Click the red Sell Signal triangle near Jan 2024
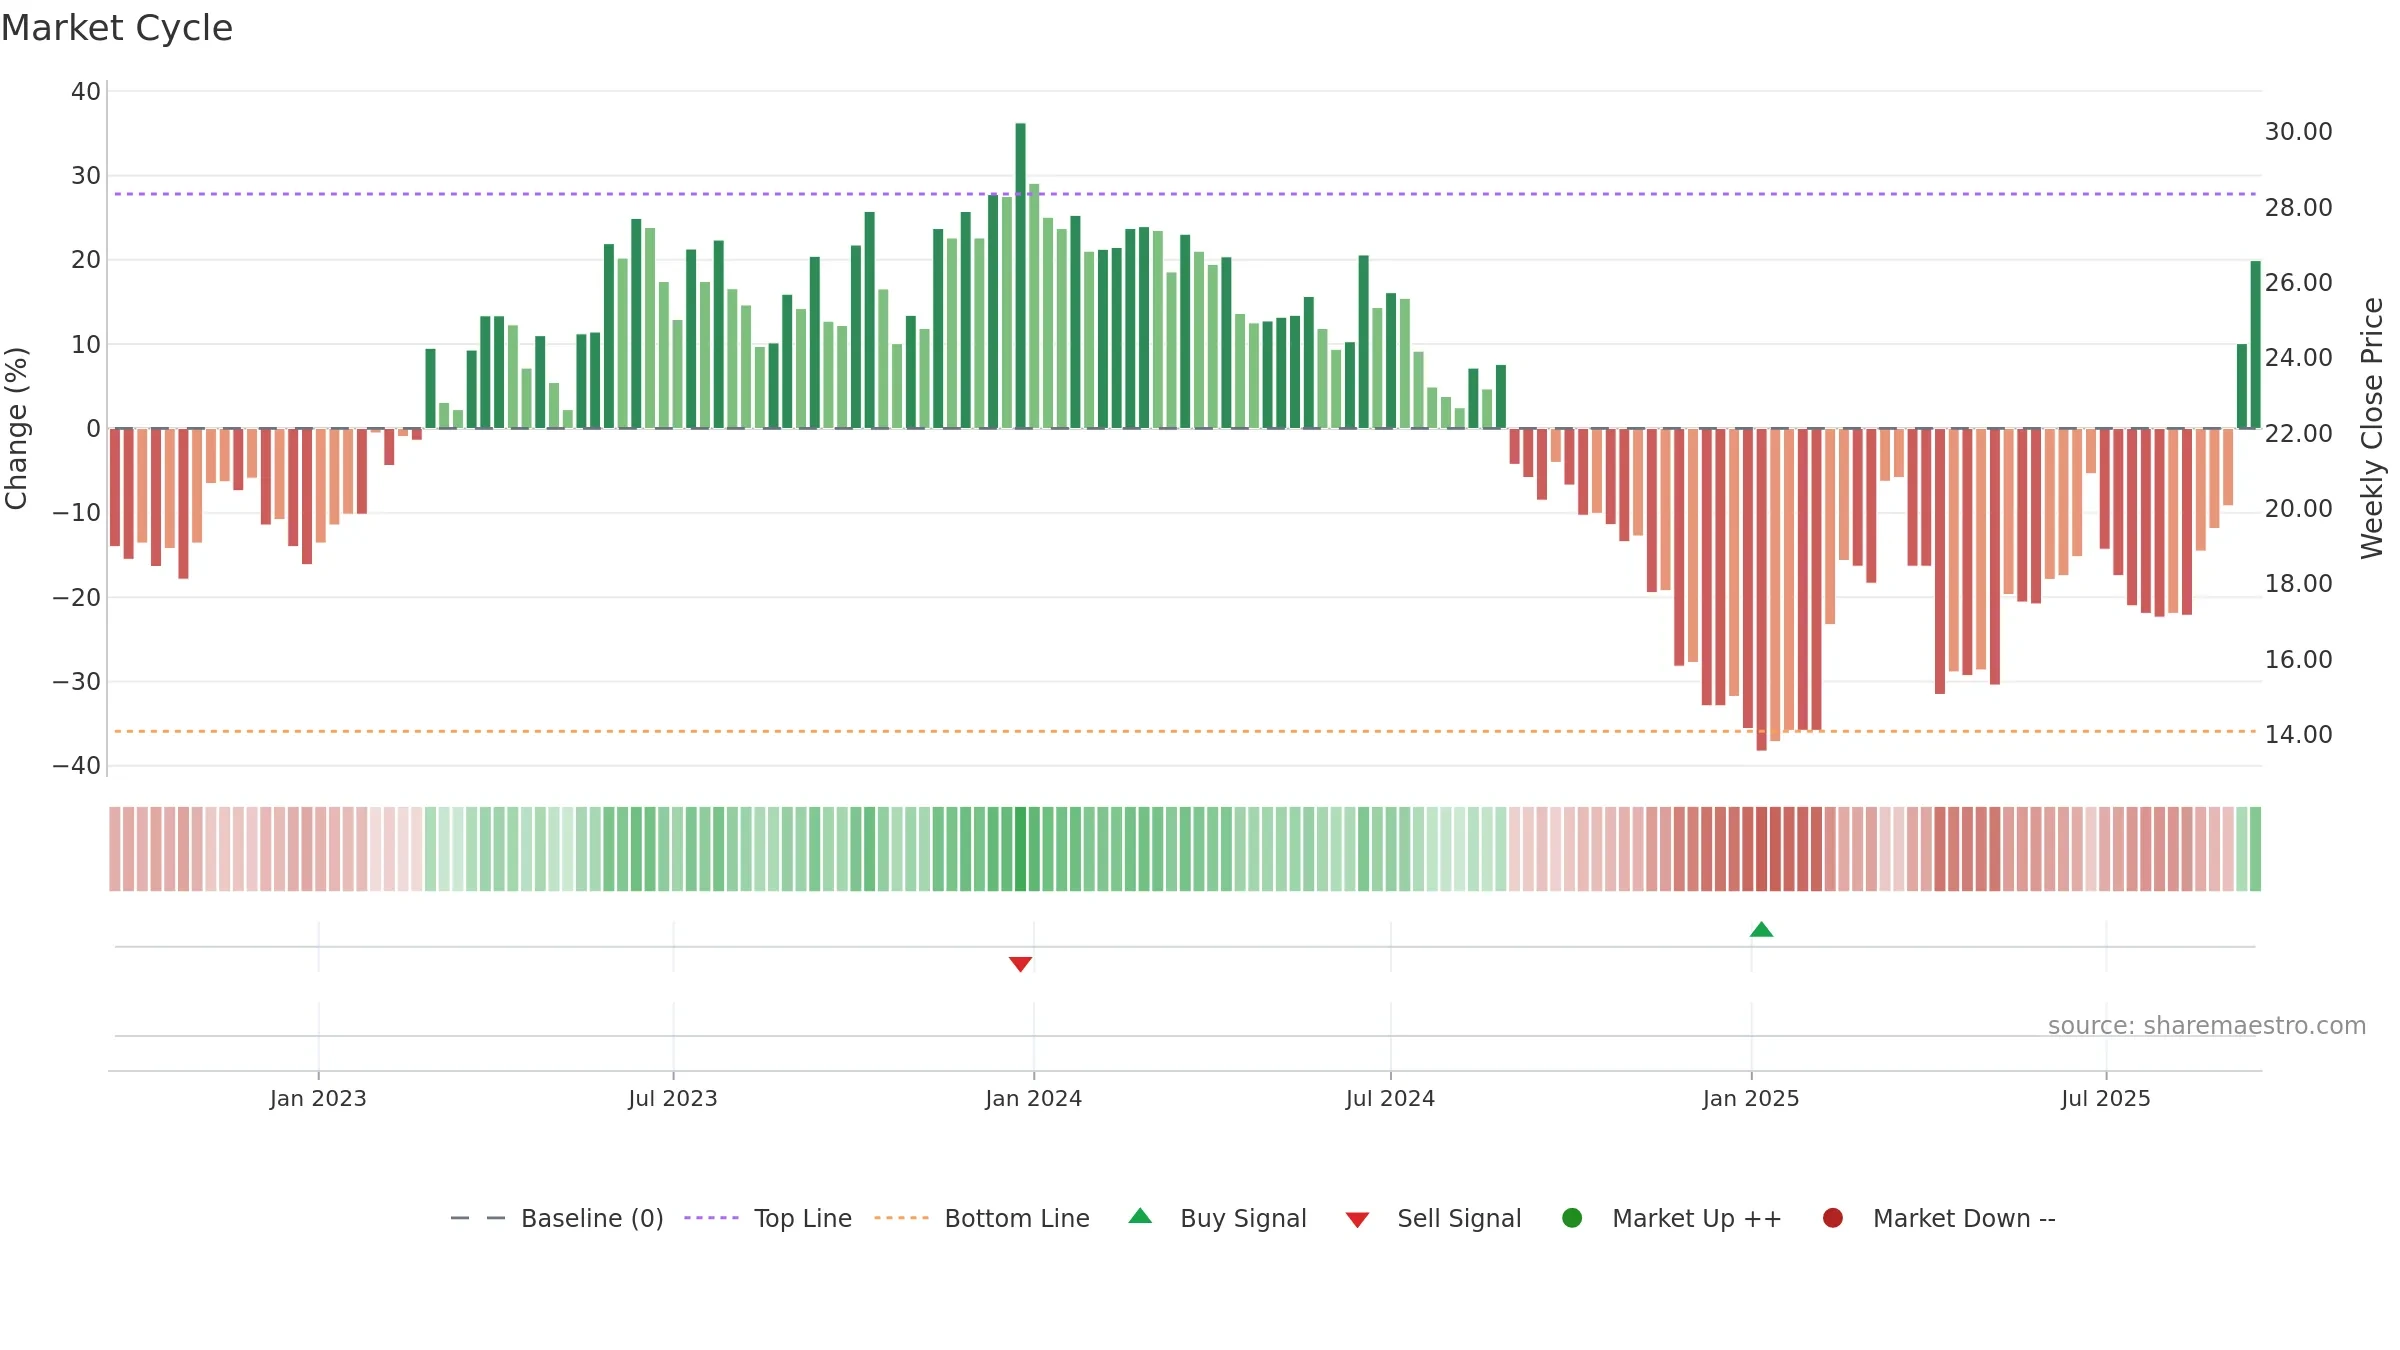2400x1350 pixels. pos(1020,964)
